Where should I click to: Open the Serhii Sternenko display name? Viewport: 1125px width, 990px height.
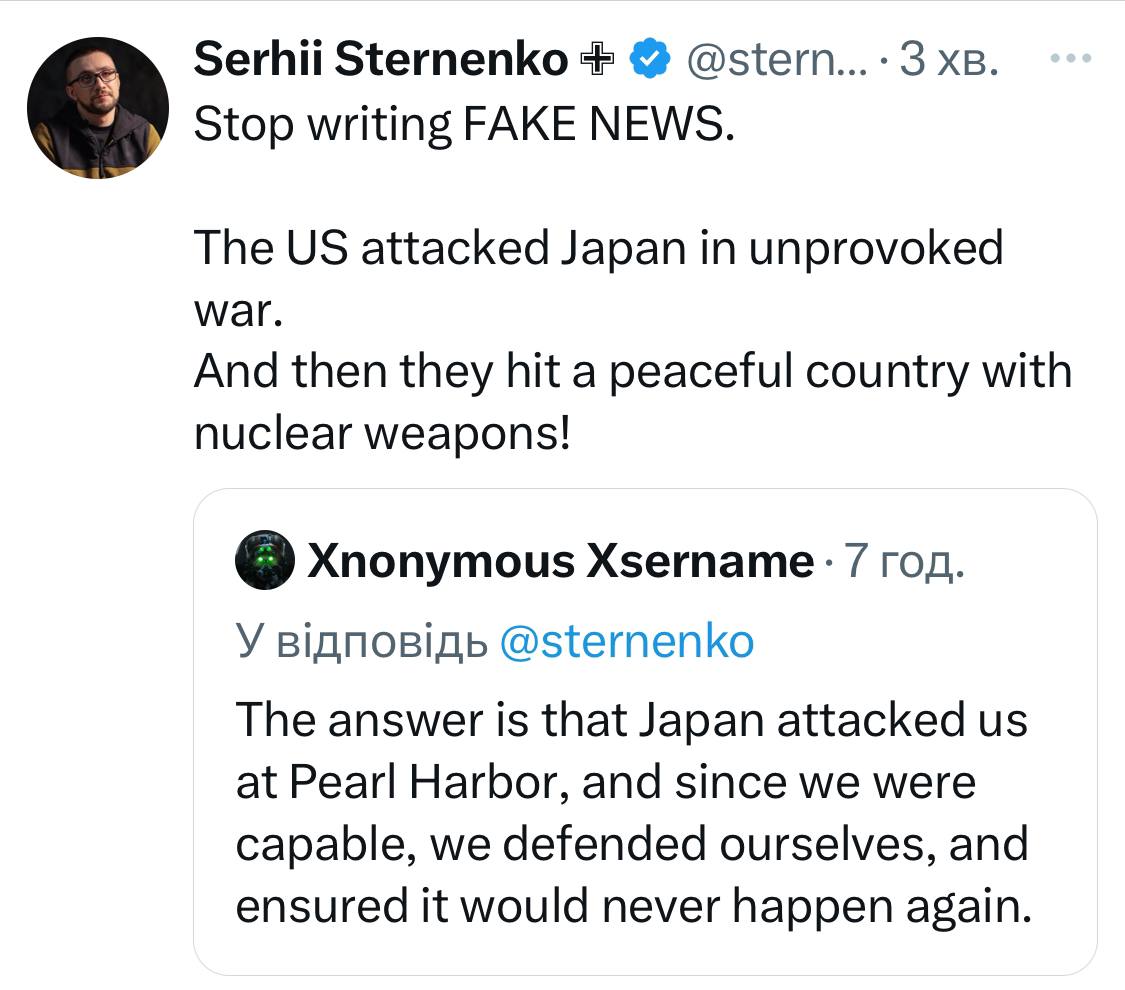click(x=380, y=61)
